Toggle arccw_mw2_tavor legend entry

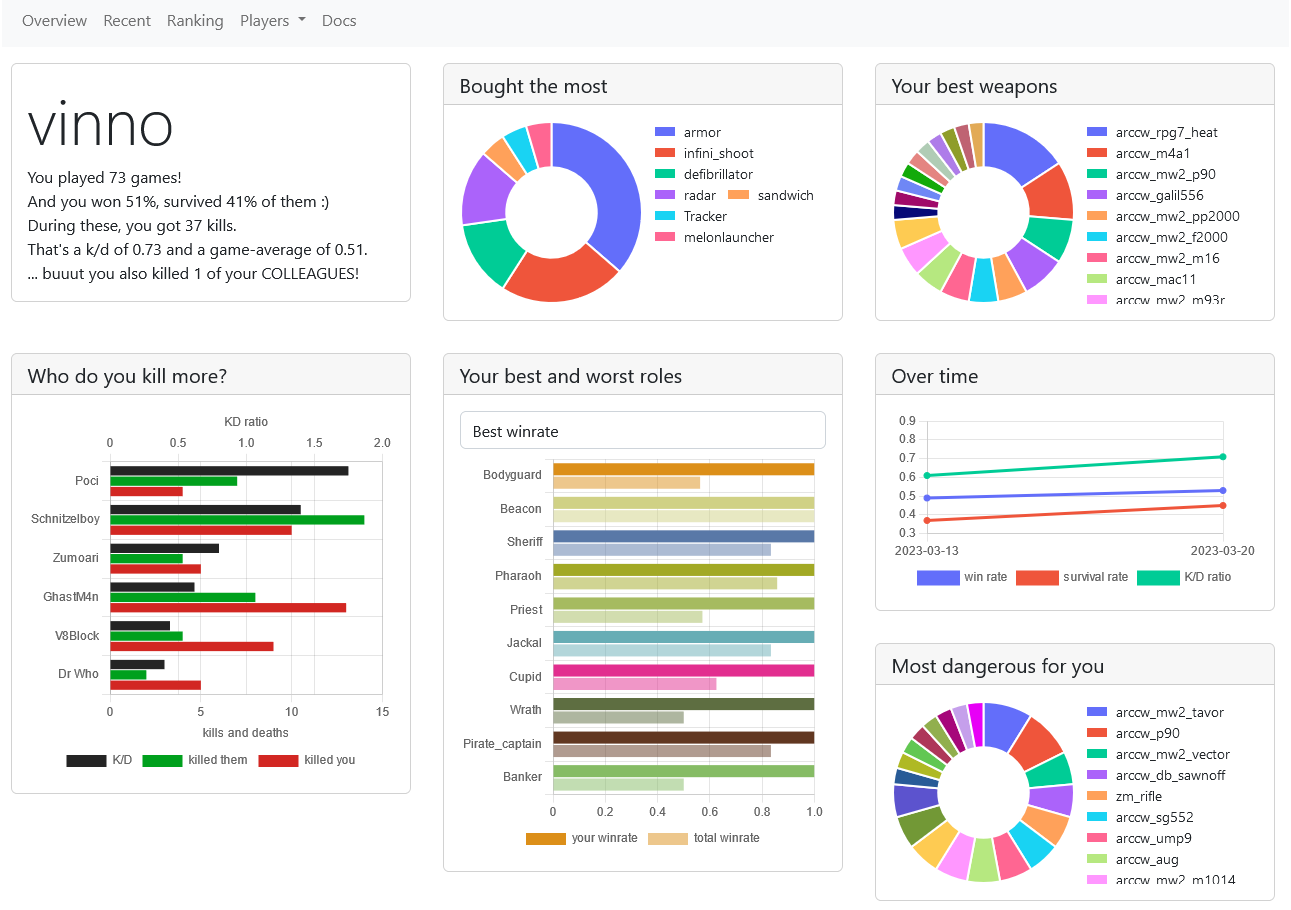tap(1155, 713)
